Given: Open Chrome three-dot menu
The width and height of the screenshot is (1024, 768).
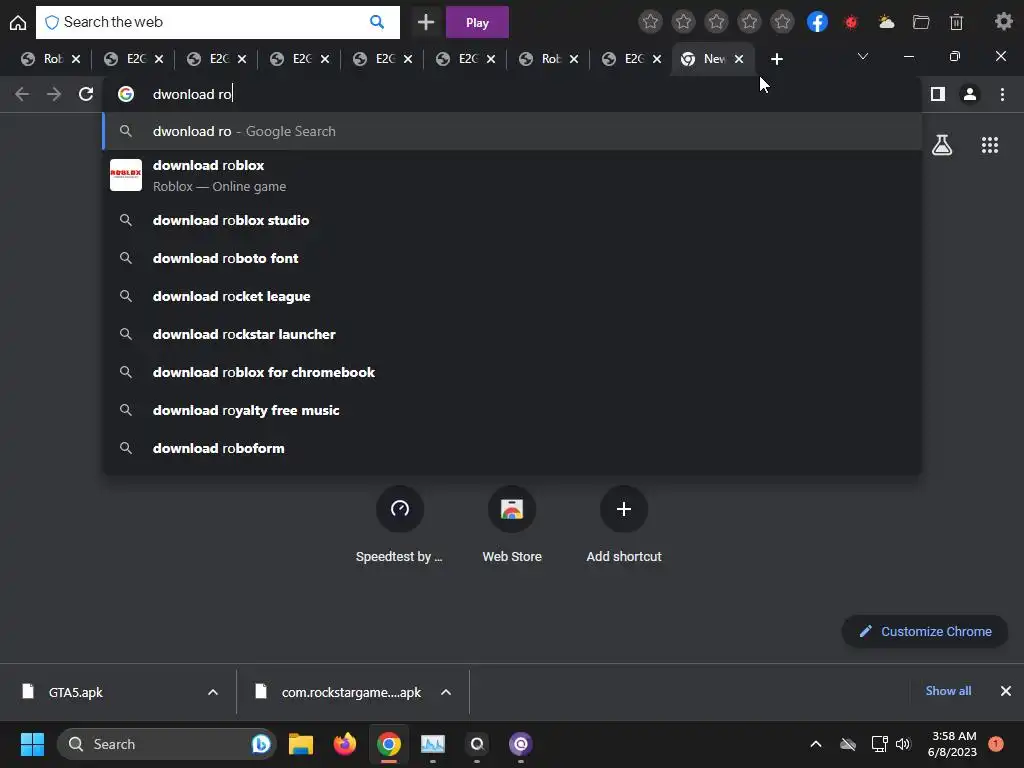Looking at the screenshot, I should [x=1002, y=94].
